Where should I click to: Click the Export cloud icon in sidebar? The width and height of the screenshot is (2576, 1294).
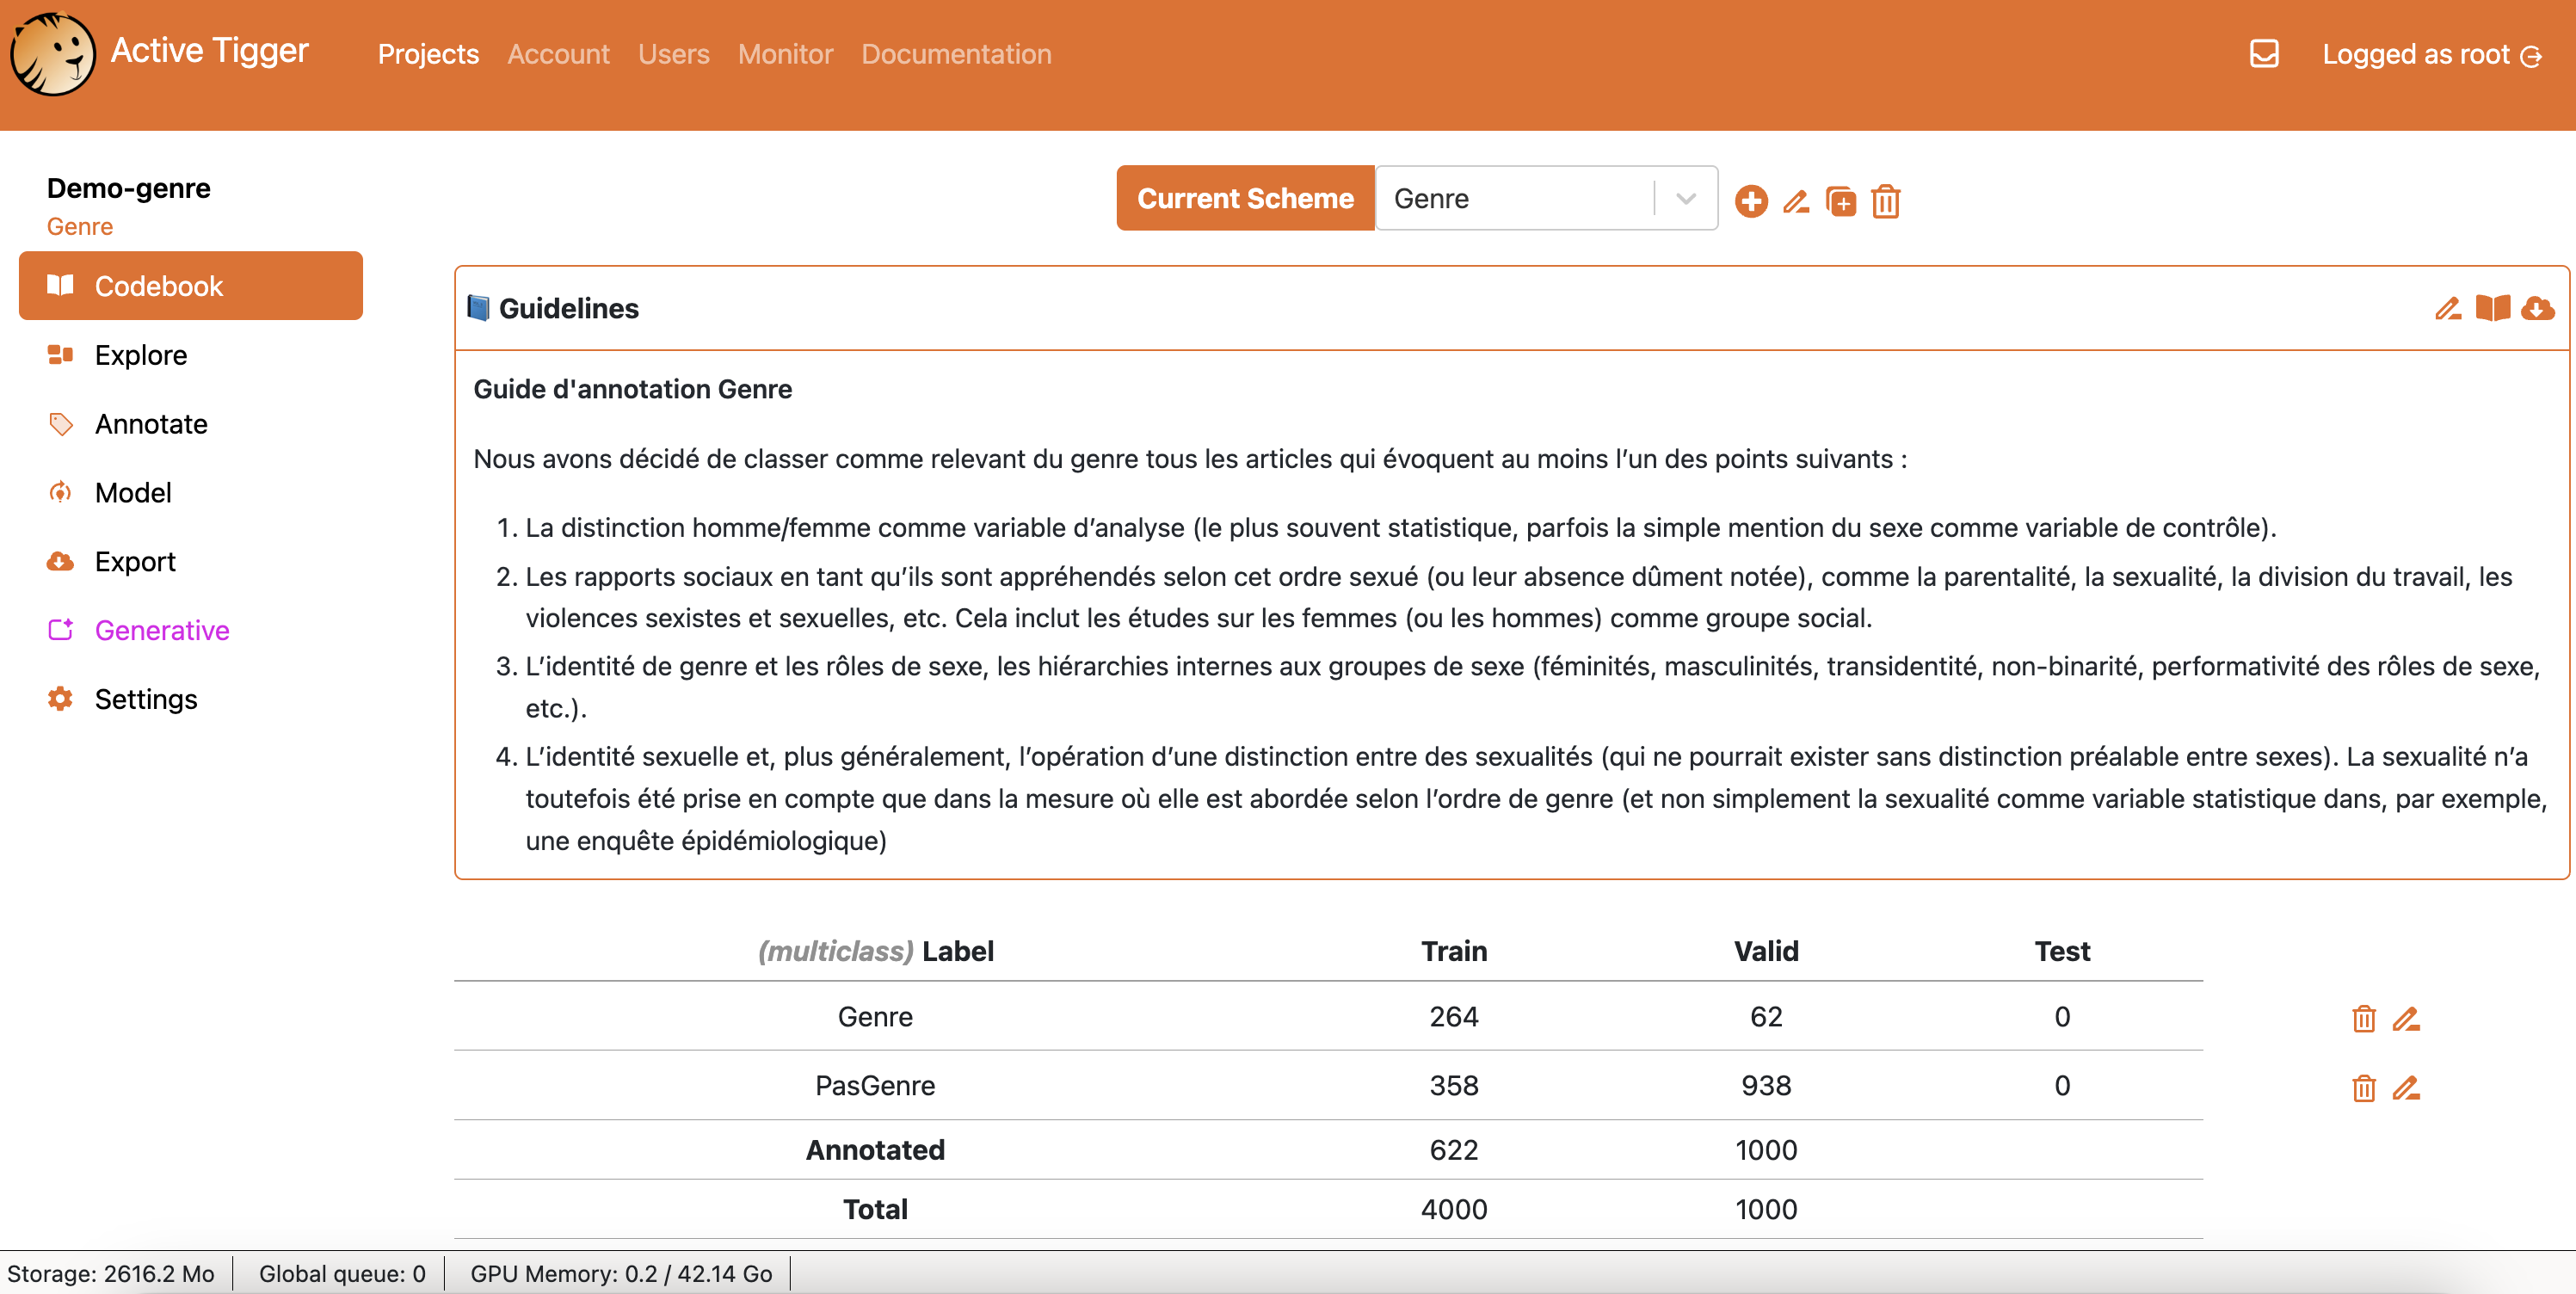tap(60, 561)
